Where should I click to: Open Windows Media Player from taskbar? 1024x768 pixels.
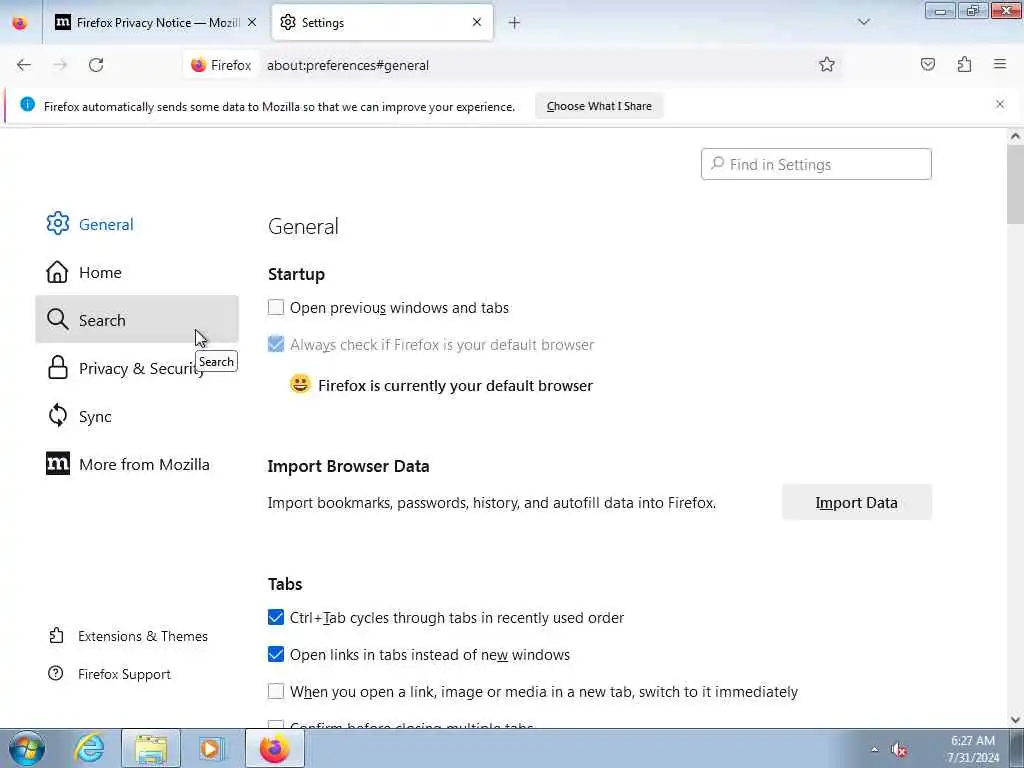(212, 748)
